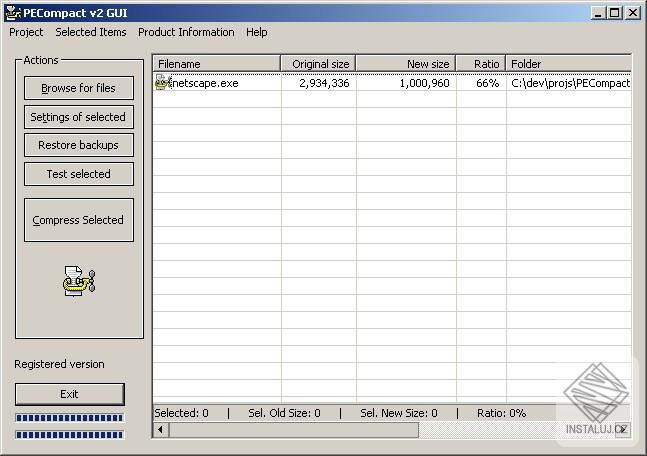This screenshot has width=647, height=456.
Task: Click the Exit button
Action: [x=70, y=394]
